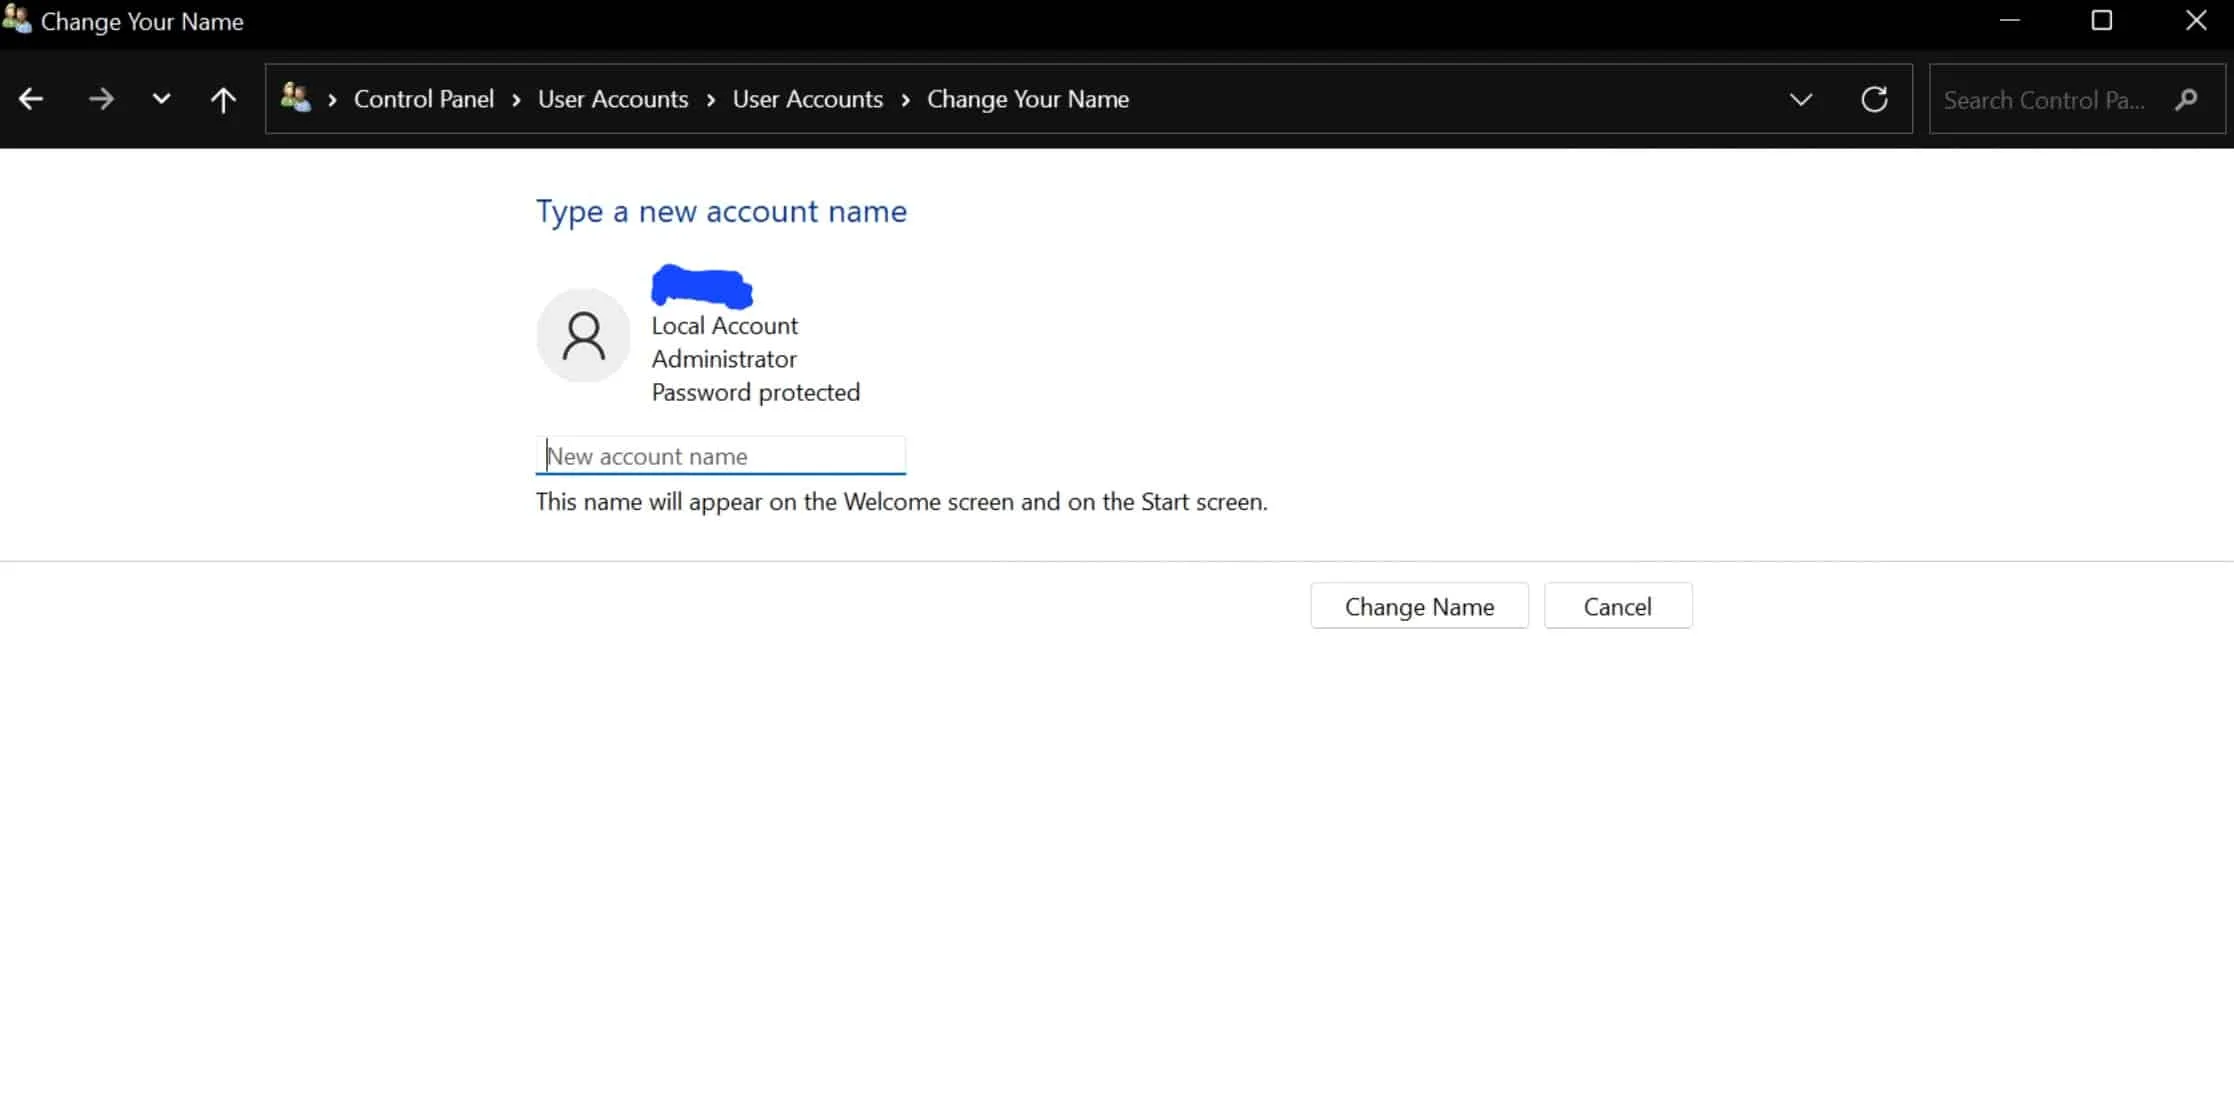Click the User Accounts breadcrumb icon
Image resolution: width=2234 pixels, height=1098 pixels.
[296, 98]
